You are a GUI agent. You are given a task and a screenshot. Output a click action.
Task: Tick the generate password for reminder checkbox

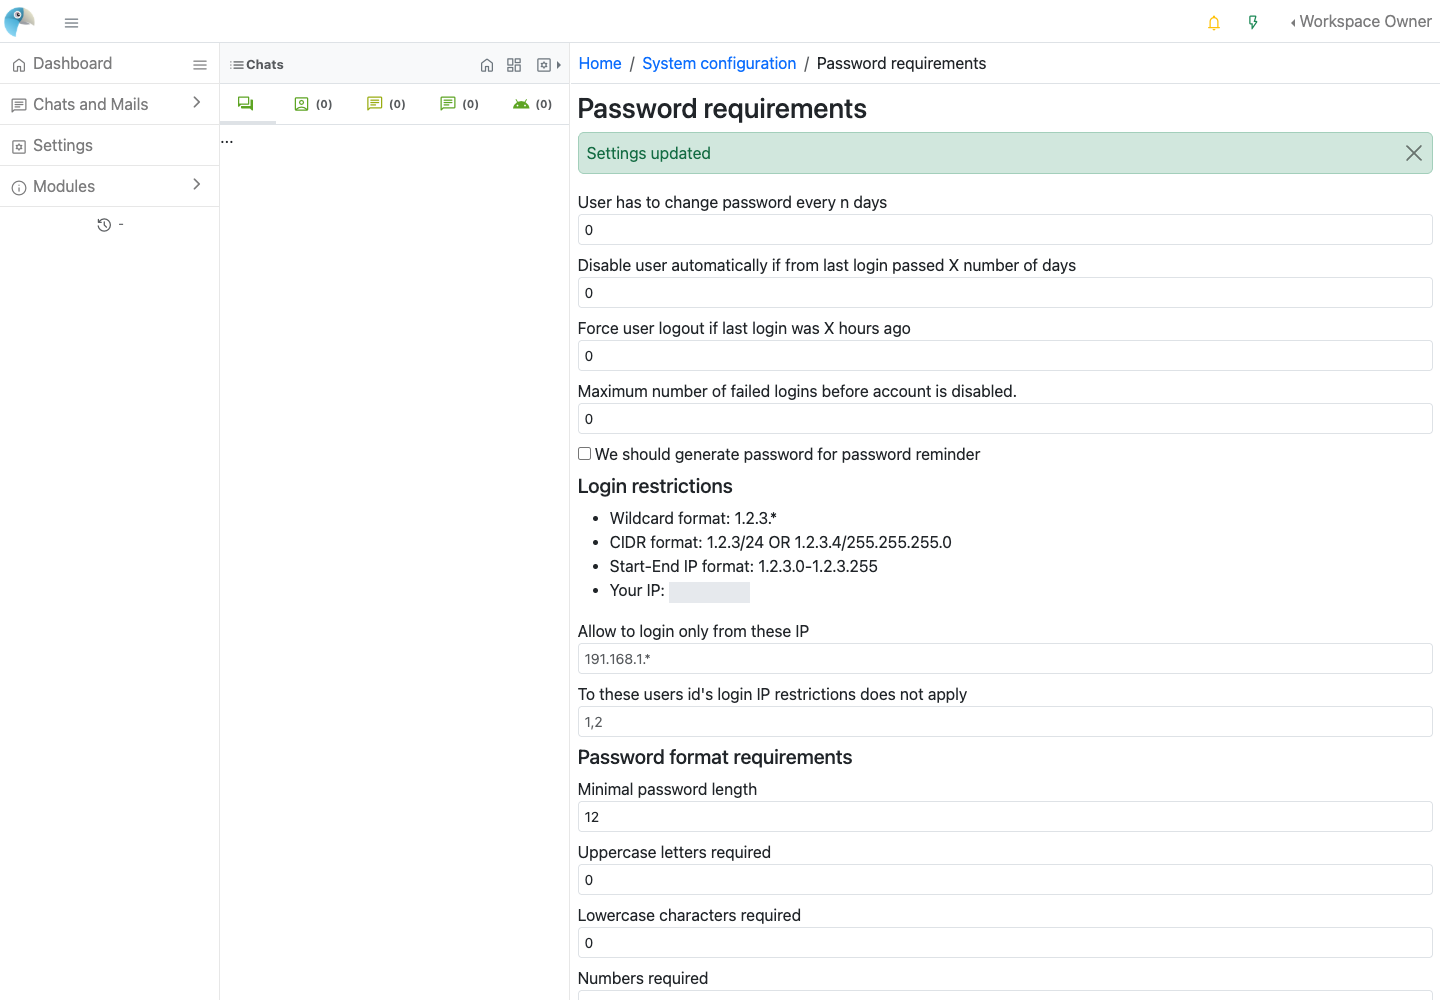[585, 454]
